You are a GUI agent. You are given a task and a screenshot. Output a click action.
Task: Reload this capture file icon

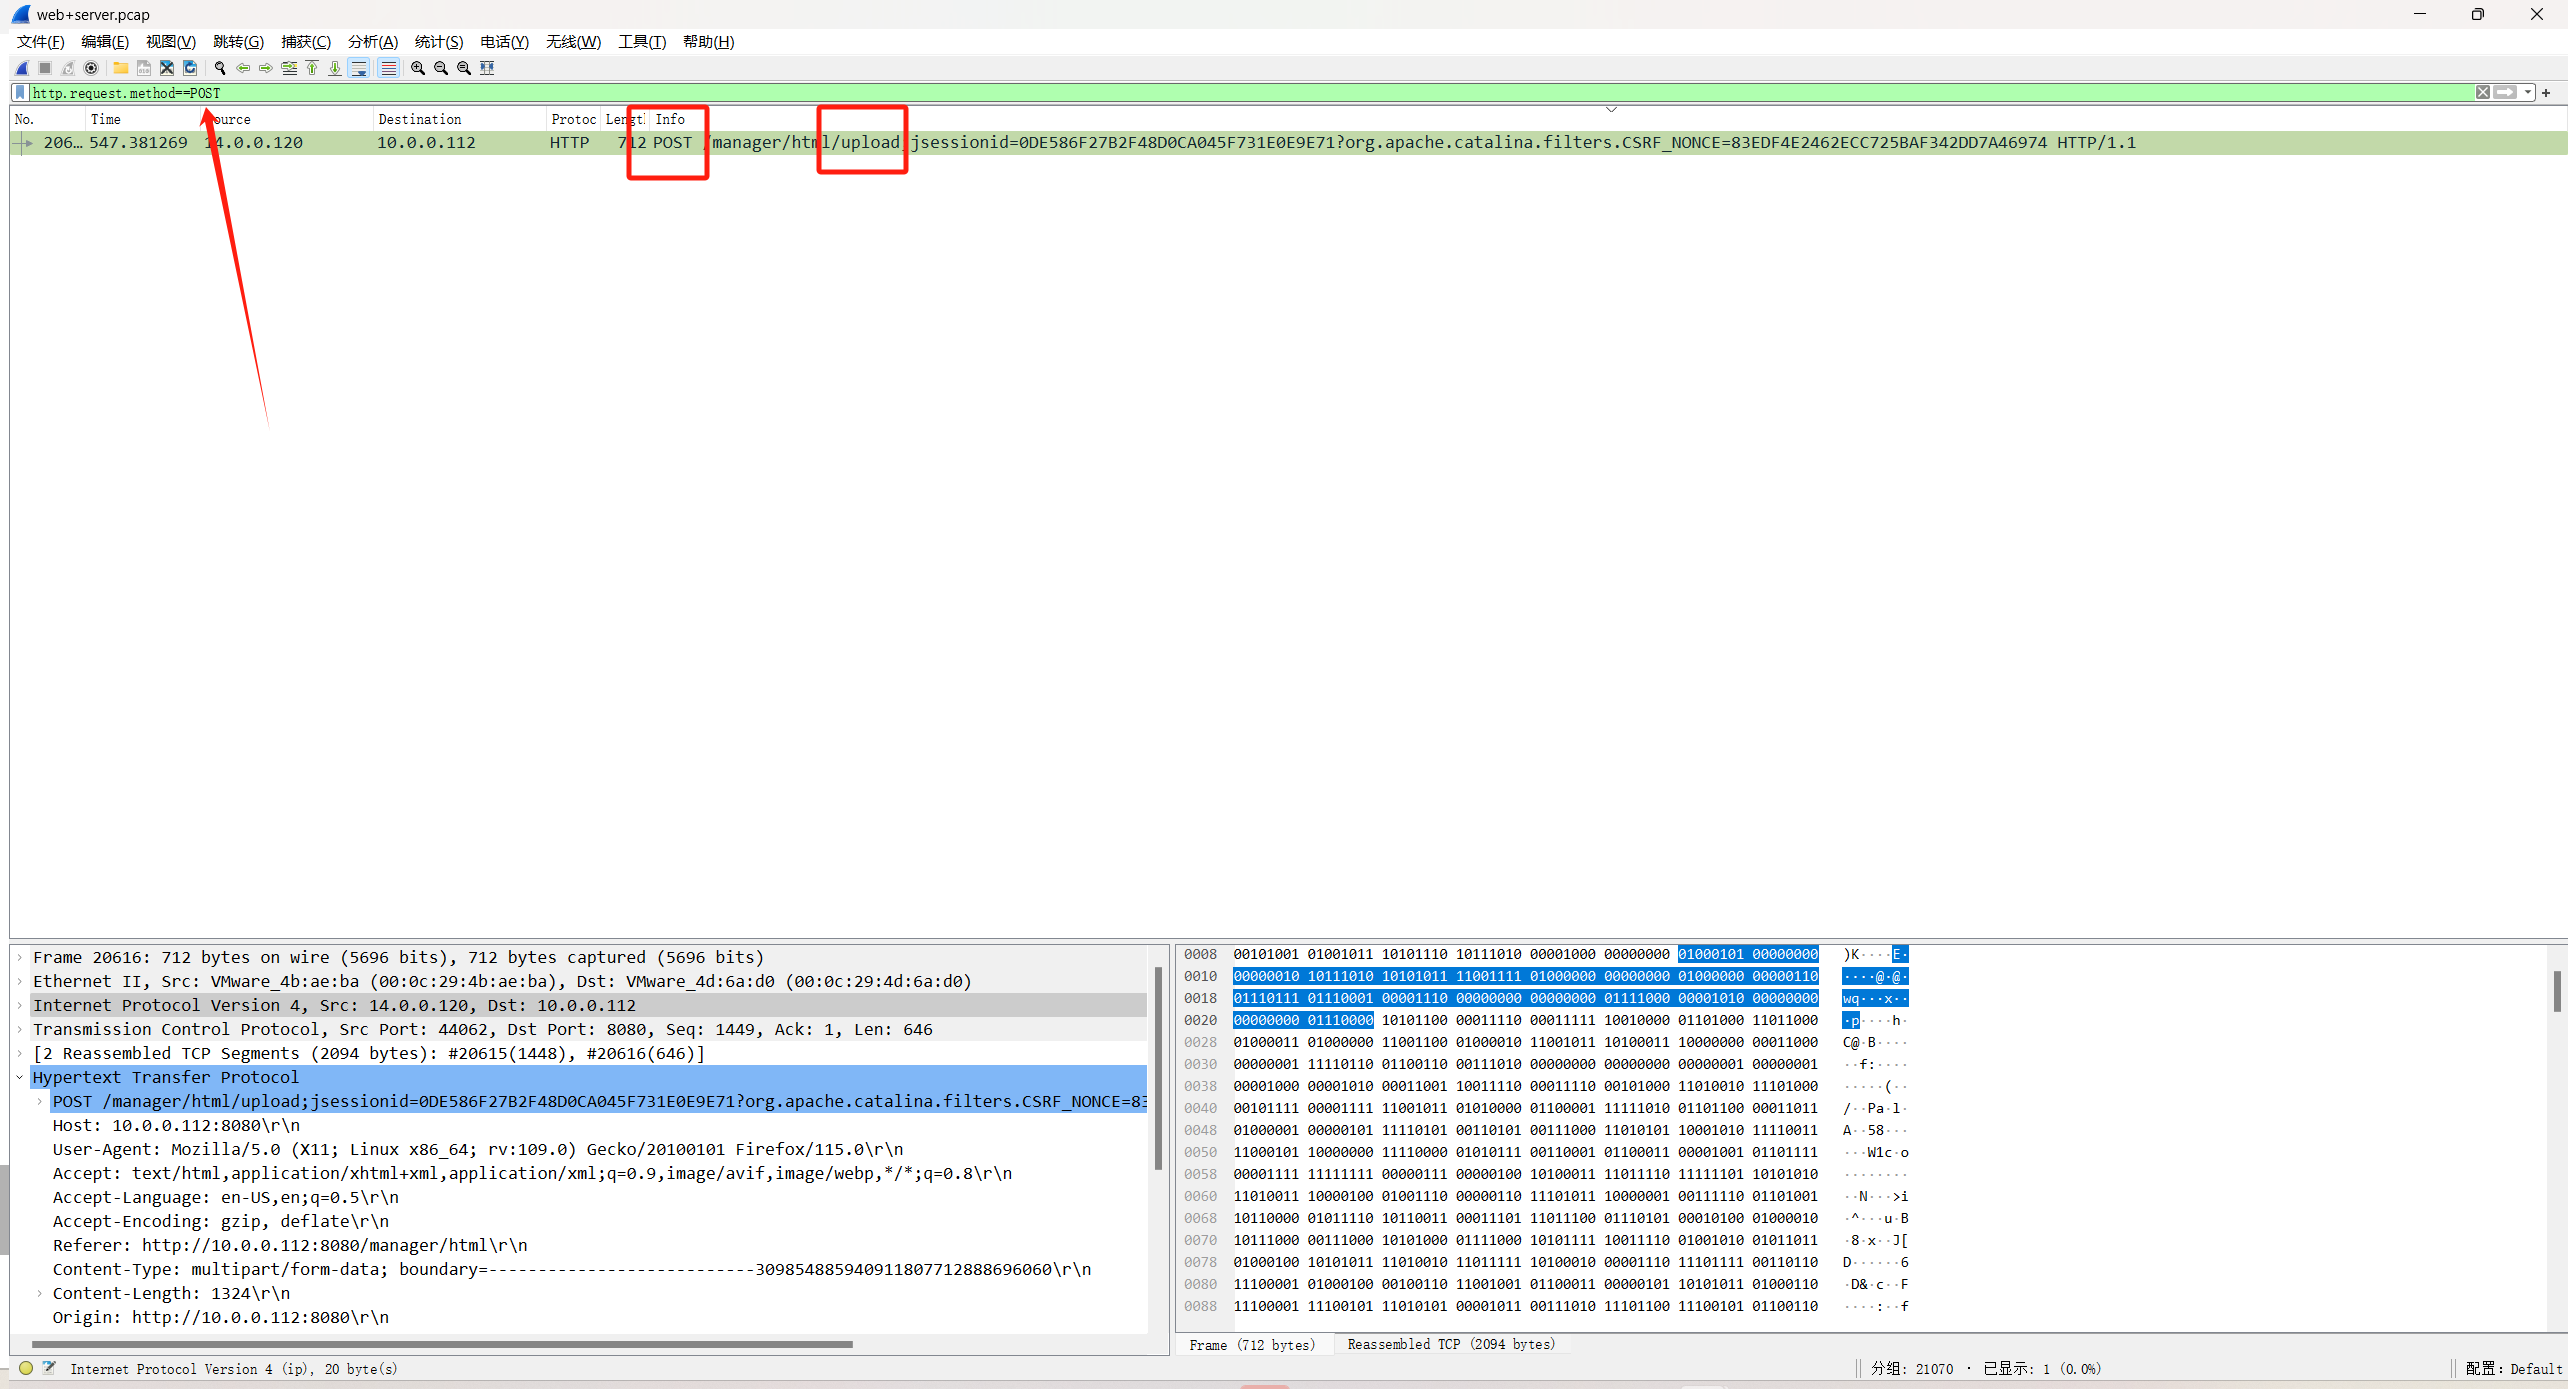tap(190, 68)
